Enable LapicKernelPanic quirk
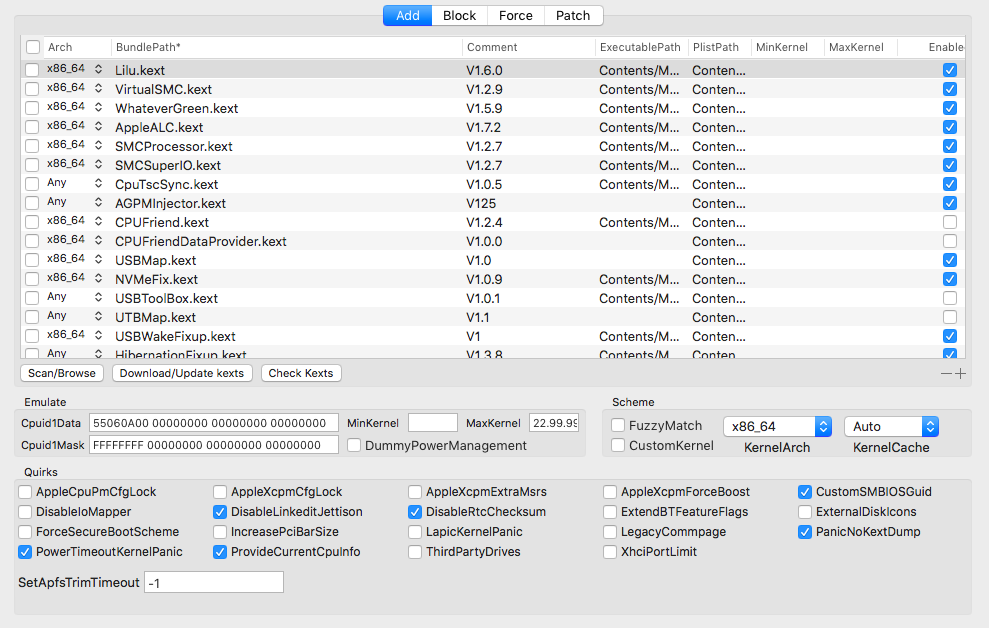This screenshot has width=989, height=628. coord(414,532)
